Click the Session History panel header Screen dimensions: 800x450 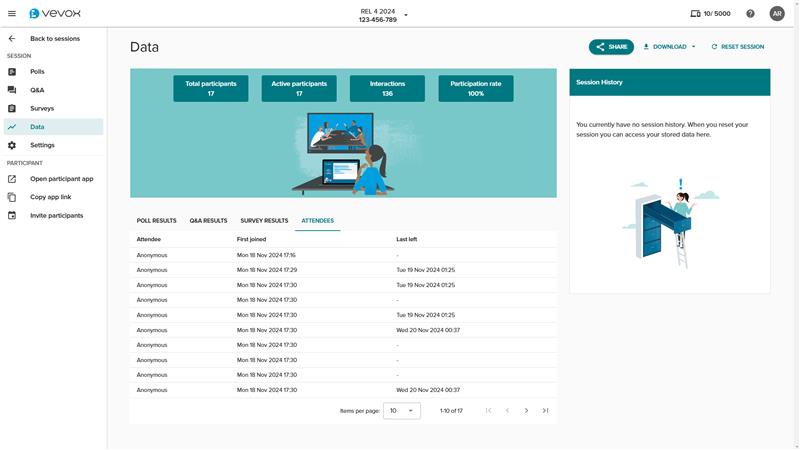click(670, 82)
